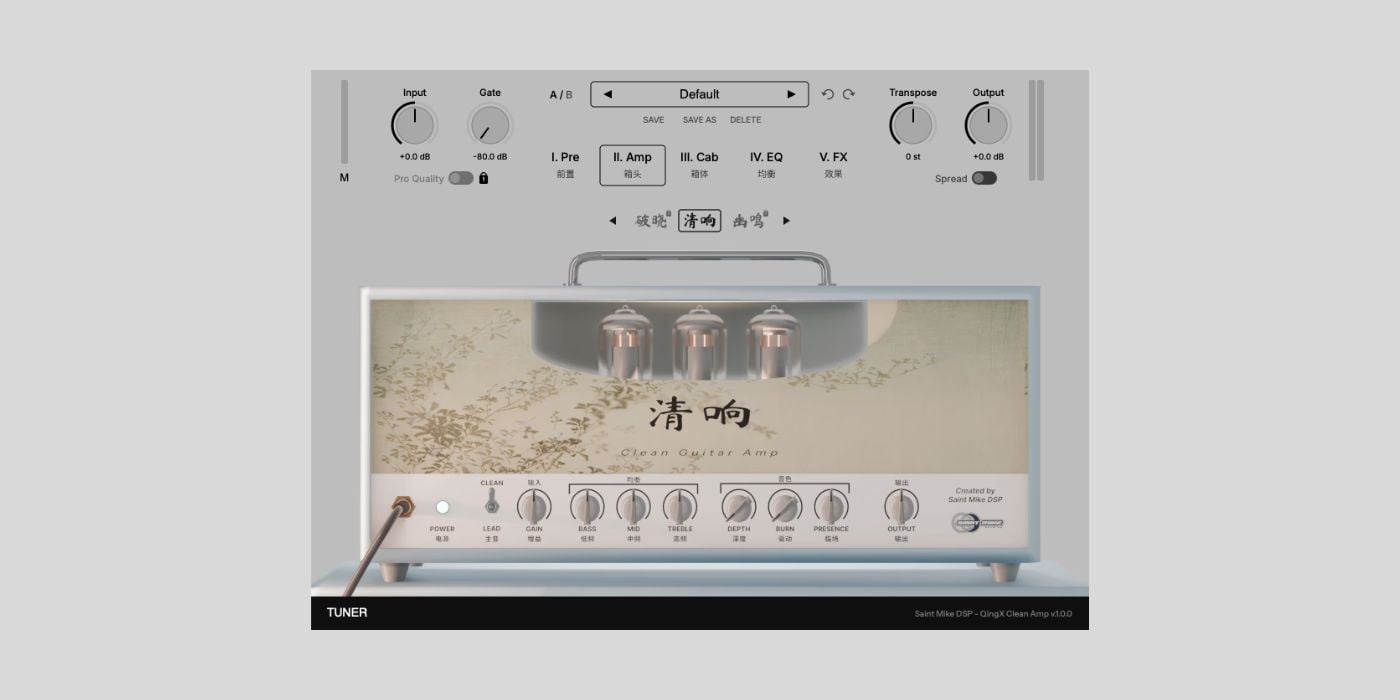Image resolution: width=1400 pixels, height=700 pixels.
Task: Toggle the M mono button
Action: point(344,178)
